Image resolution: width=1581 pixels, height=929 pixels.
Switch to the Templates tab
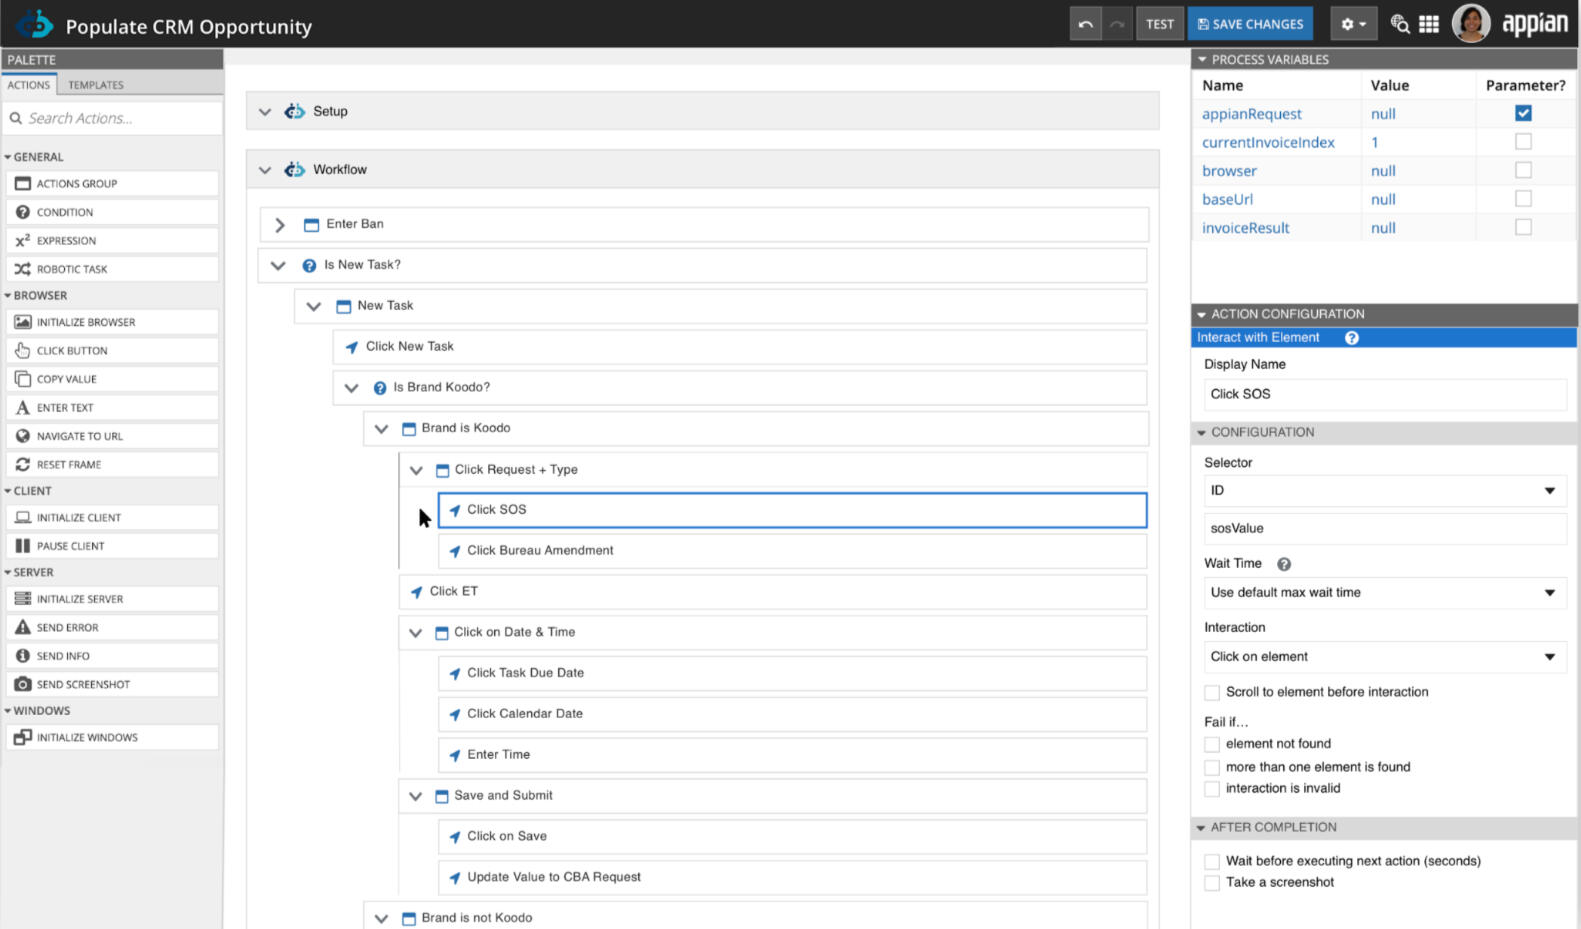[96, 85]
